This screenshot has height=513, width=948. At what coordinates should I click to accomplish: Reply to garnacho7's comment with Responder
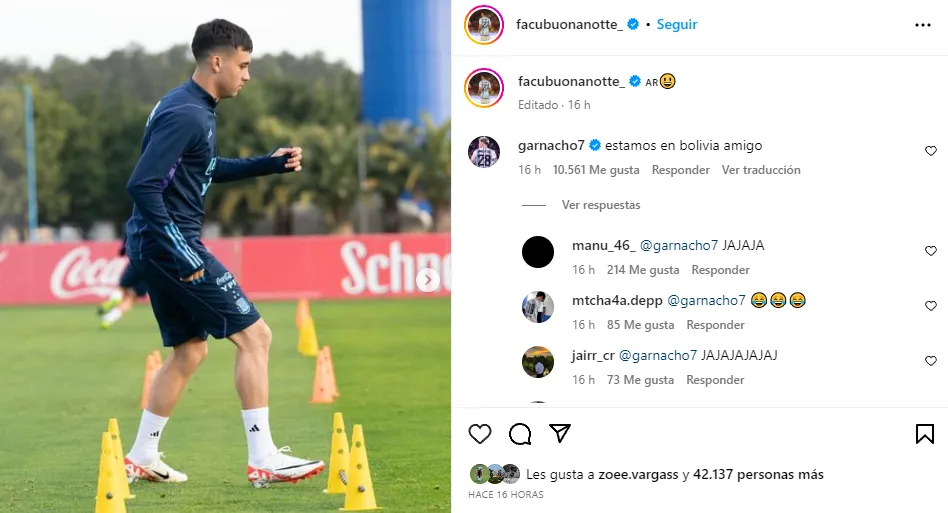click(680, 170)
